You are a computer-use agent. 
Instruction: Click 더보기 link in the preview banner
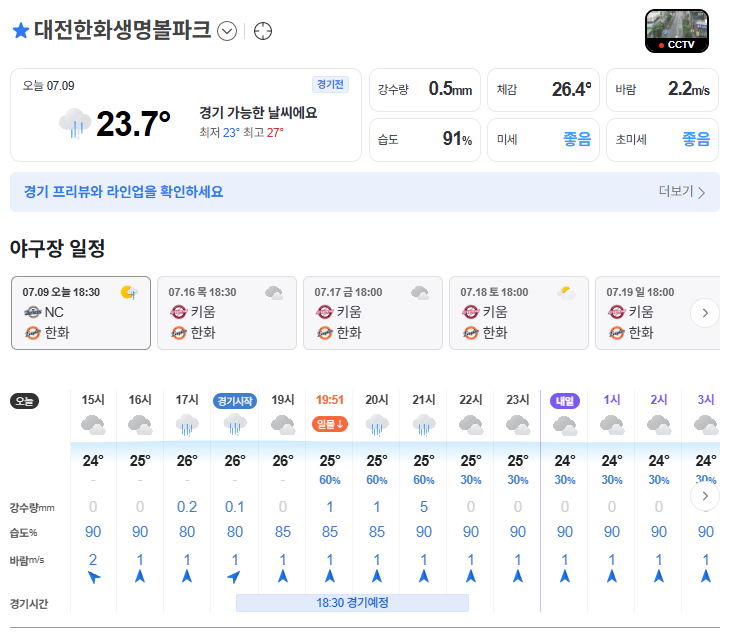point(682,192)
